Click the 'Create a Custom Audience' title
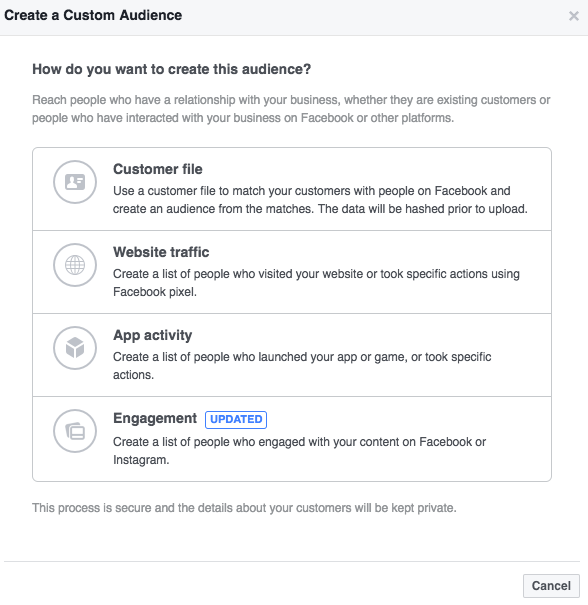The height and width of the screenshot is (605, 588). (x=93, y=15)
